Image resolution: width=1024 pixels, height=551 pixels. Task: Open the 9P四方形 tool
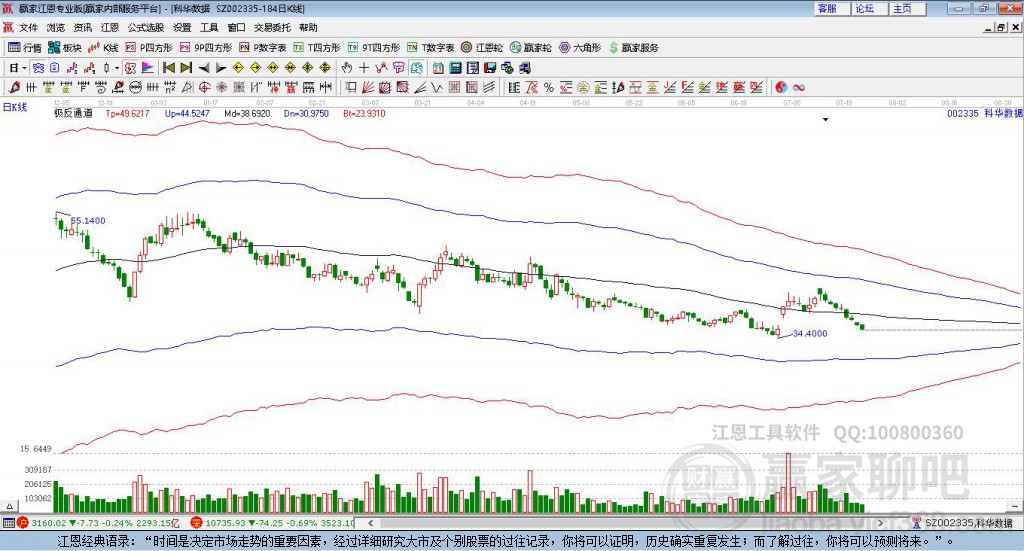click(206, 48)
